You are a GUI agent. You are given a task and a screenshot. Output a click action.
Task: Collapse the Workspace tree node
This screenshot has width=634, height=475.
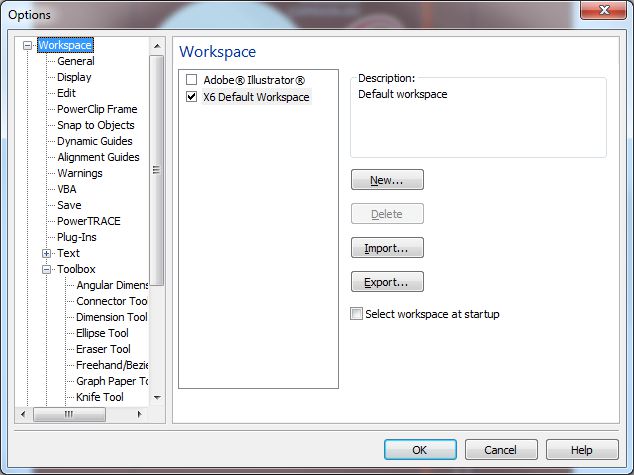[x=27, y=45]
